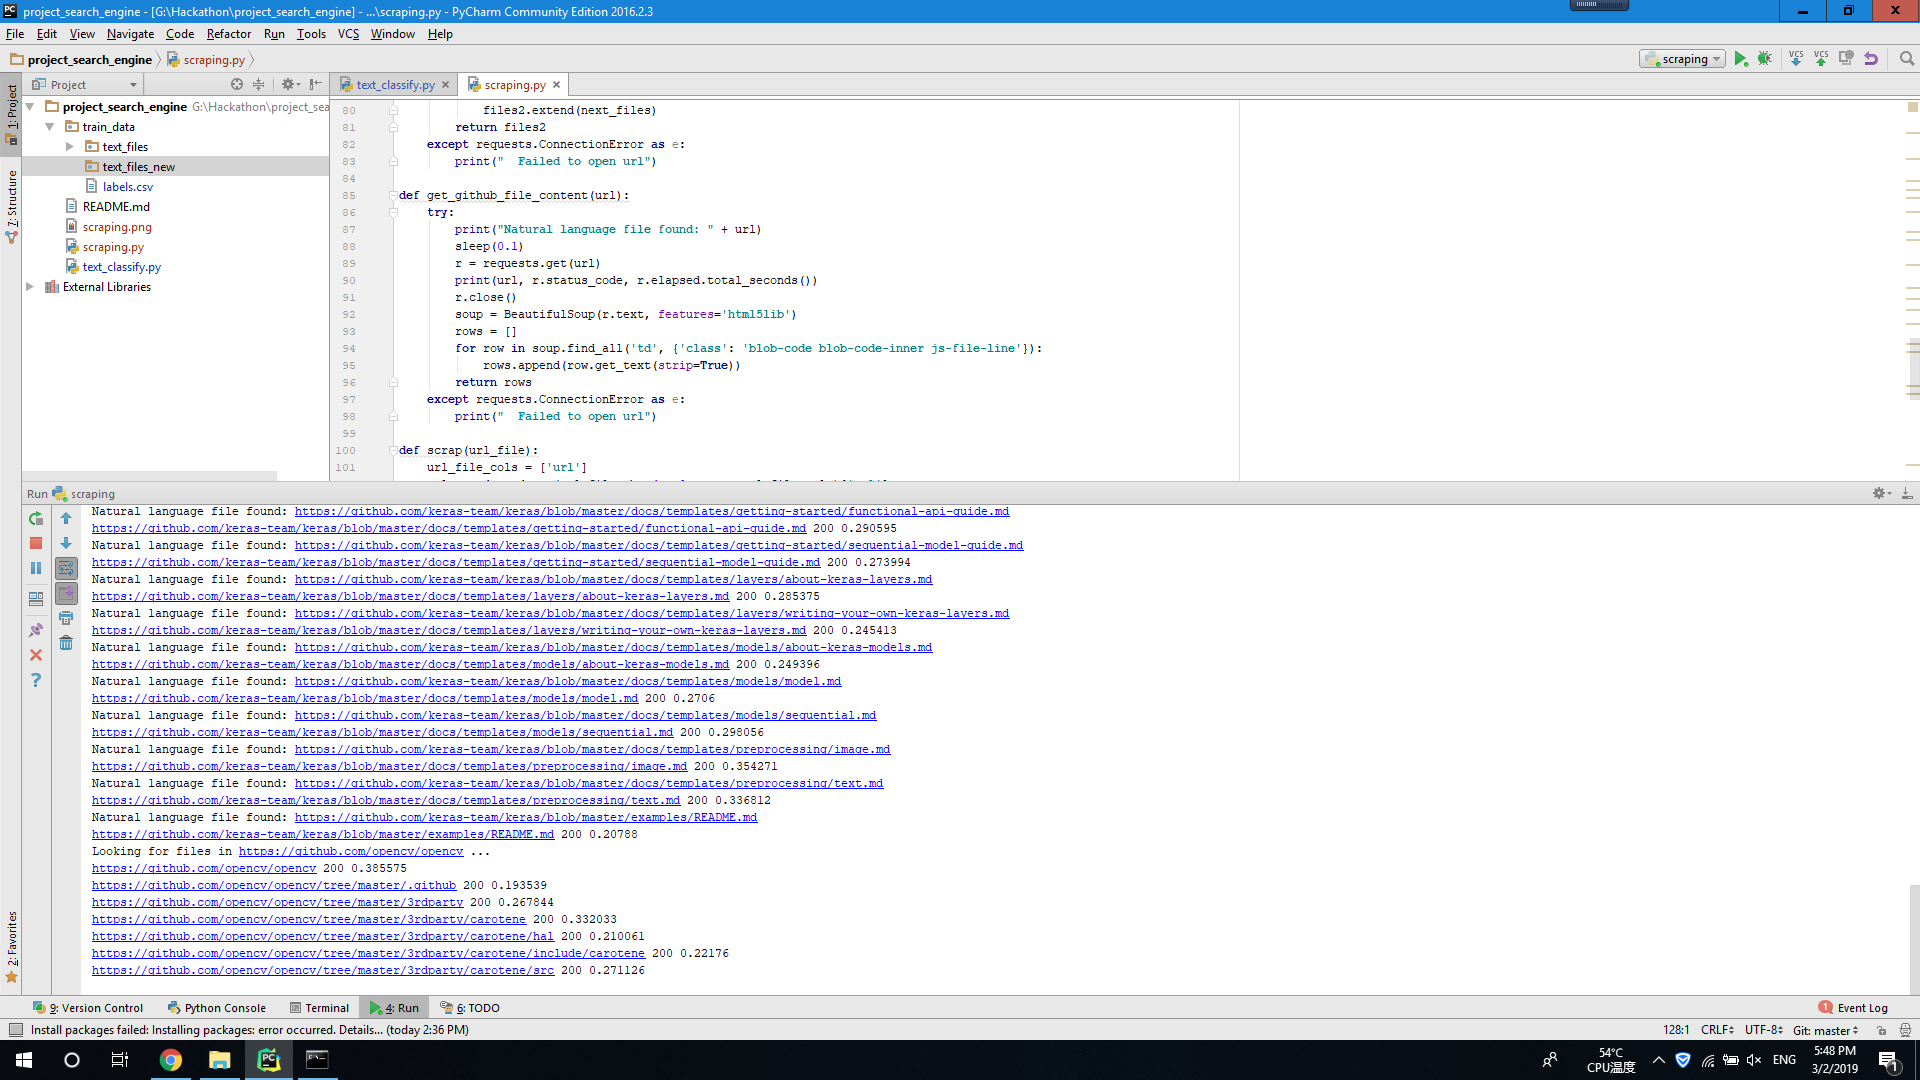
Task: Revert changes with purple undo arrow
Action: click(x=1871, y=59)
